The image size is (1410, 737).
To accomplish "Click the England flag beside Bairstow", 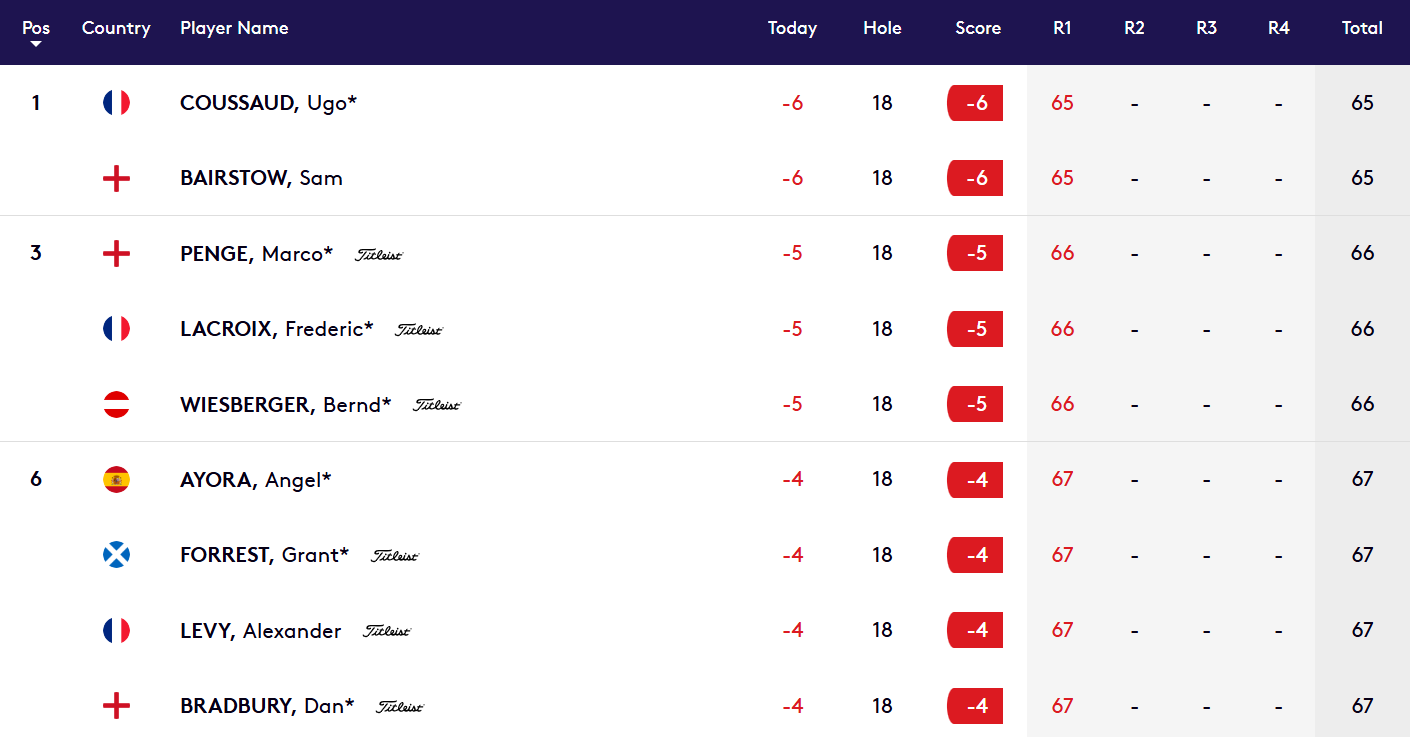I will (116, 179).
